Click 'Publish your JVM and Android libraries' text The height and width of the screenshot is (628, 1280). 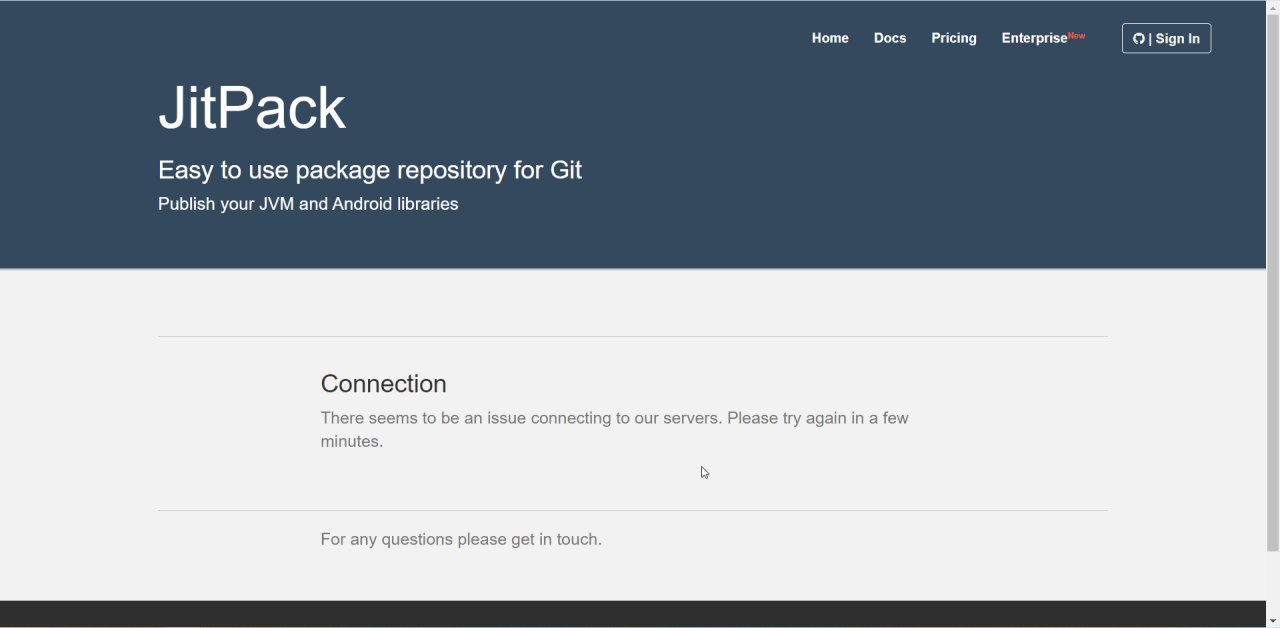pyautogui.click(x=308, y=204)
